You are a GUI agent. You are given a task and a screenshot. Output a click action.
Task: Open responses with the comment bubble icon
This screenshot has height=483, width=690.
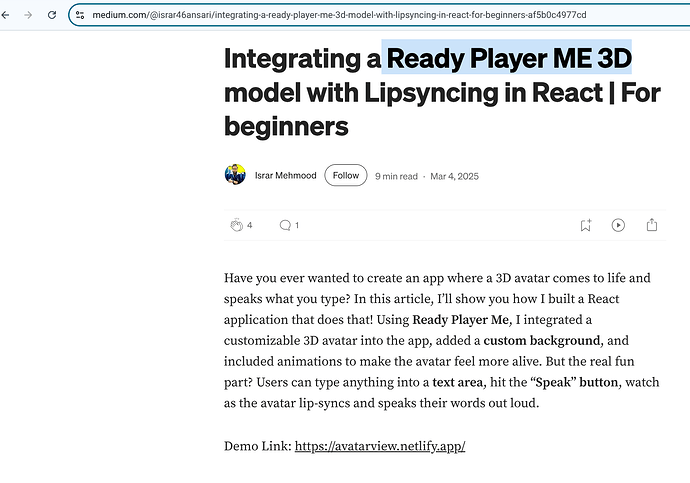[284, 225]
